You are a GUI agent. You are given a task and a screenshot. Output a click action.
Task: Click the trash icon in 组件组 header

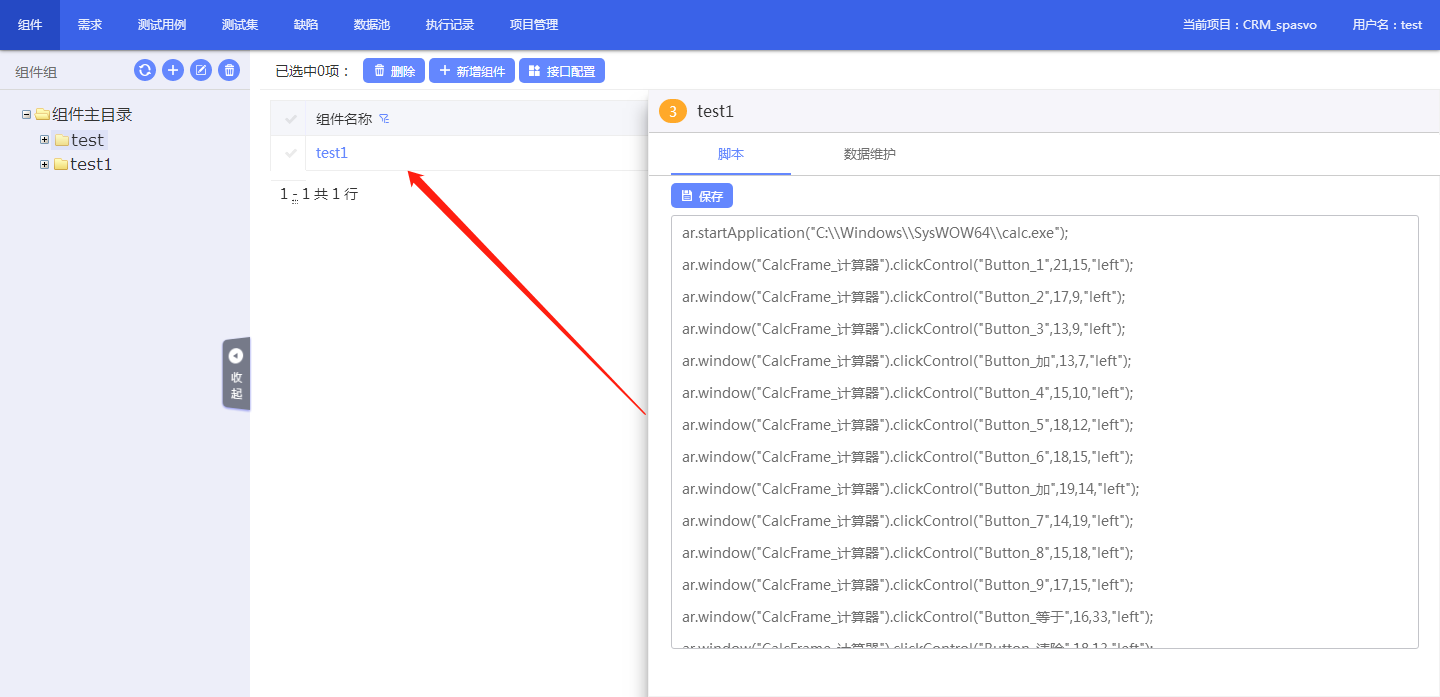click(x=229, y=70)
